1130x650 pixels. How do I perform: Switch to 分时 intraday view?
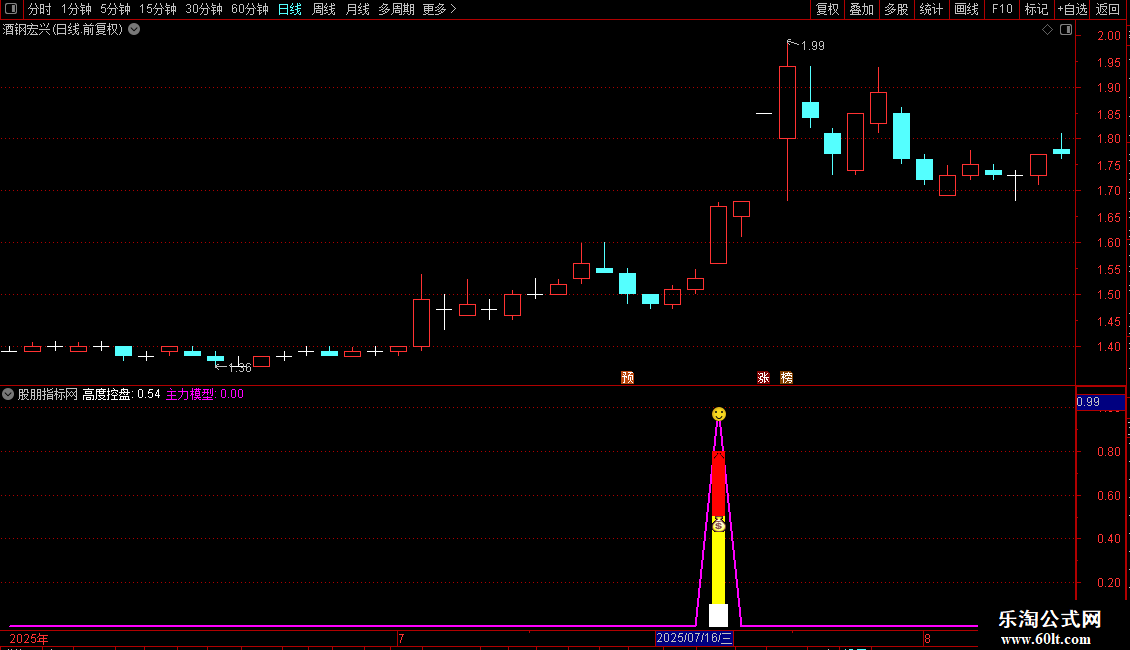(x=40, y=9)
